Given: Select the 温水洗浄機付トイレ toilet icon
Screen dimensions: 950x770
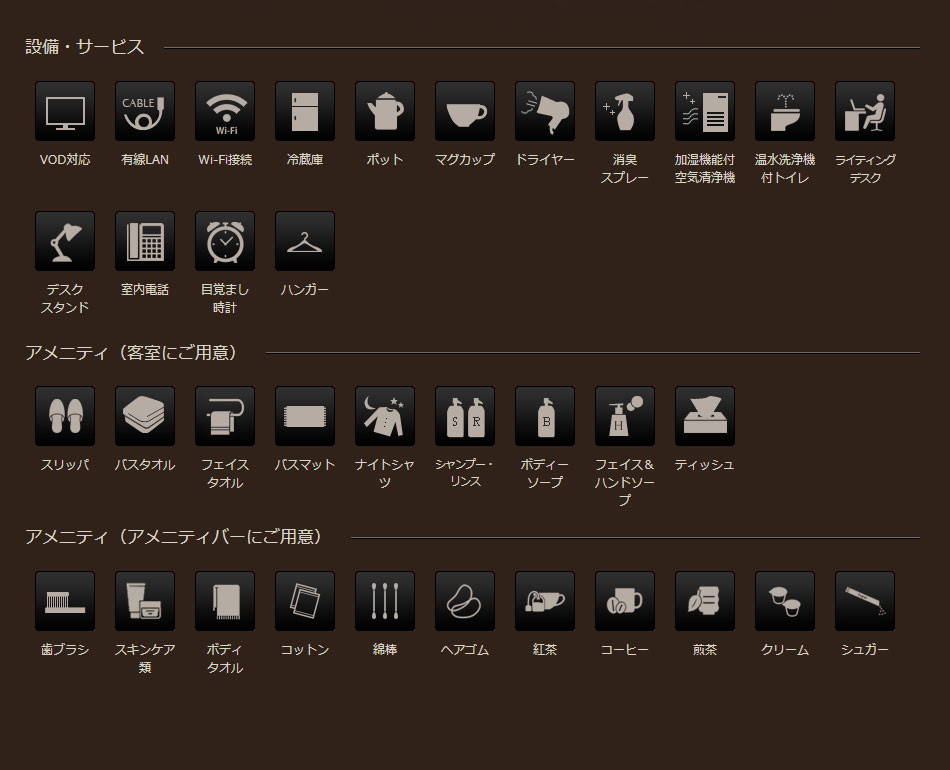Looking at the screenshot, I should tap(785, 111).
